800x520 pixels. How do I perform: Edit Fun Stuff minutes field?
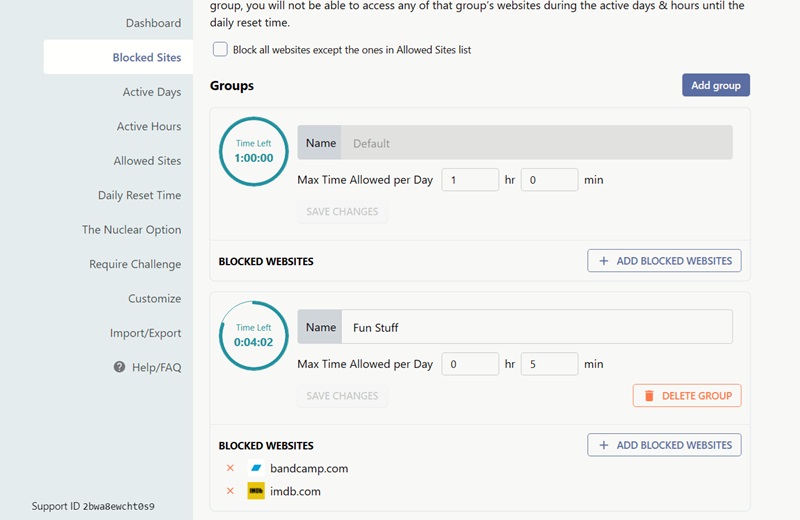(x=549, y=364)
